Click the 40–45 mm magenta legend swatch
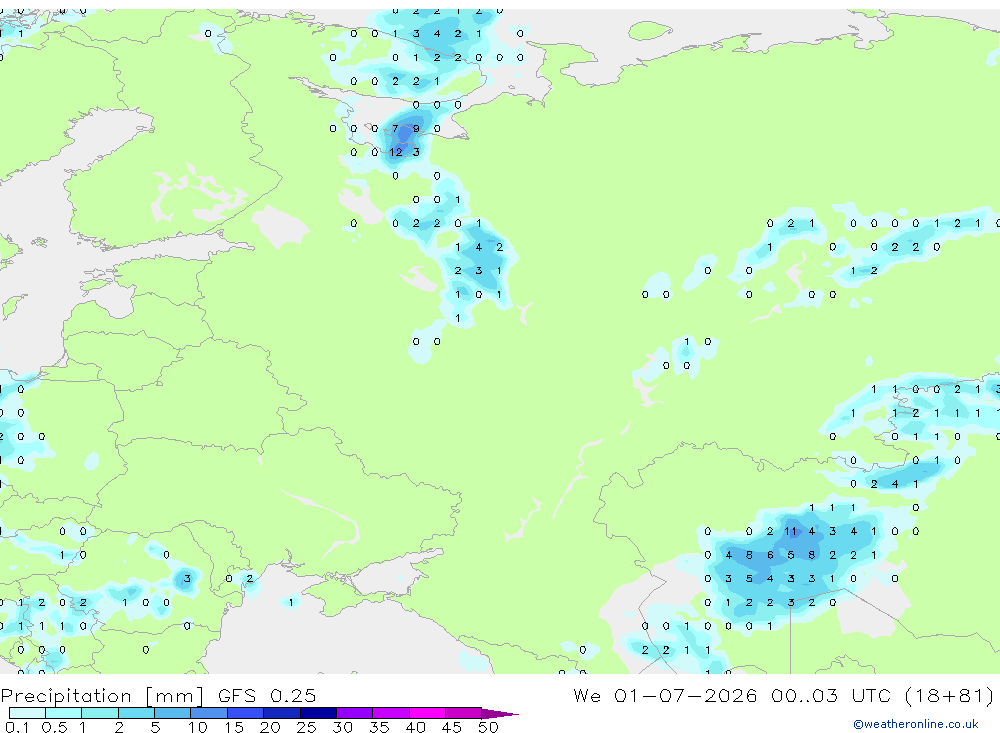Image resolution: width=1000 pixels, height=733 pixels. click(427, 713)
